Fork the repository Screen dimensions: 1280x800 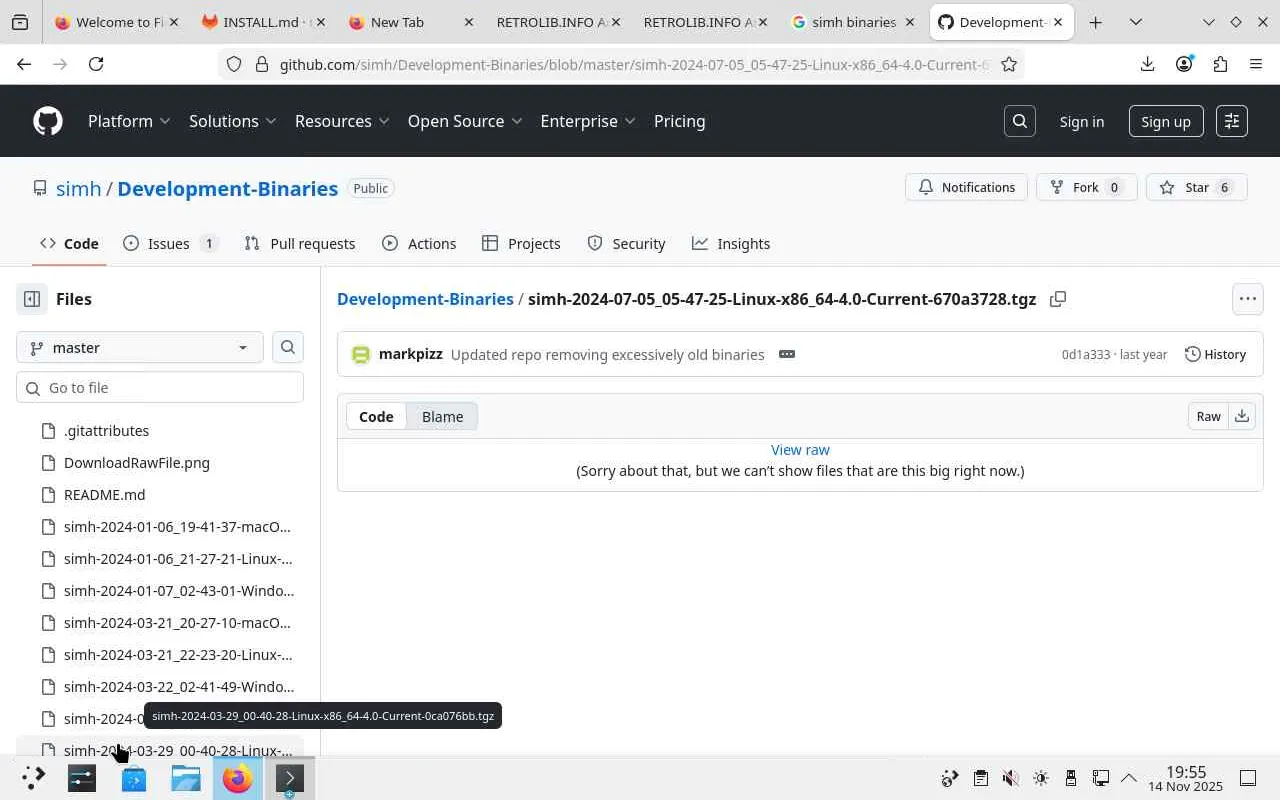tap(1086, 187)
